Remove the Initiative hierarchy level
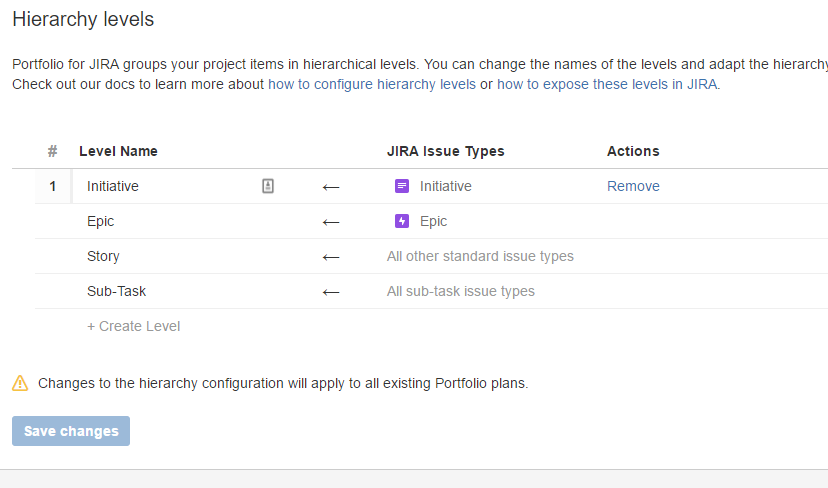The image size is (828, 488). (x=633, y=186)
